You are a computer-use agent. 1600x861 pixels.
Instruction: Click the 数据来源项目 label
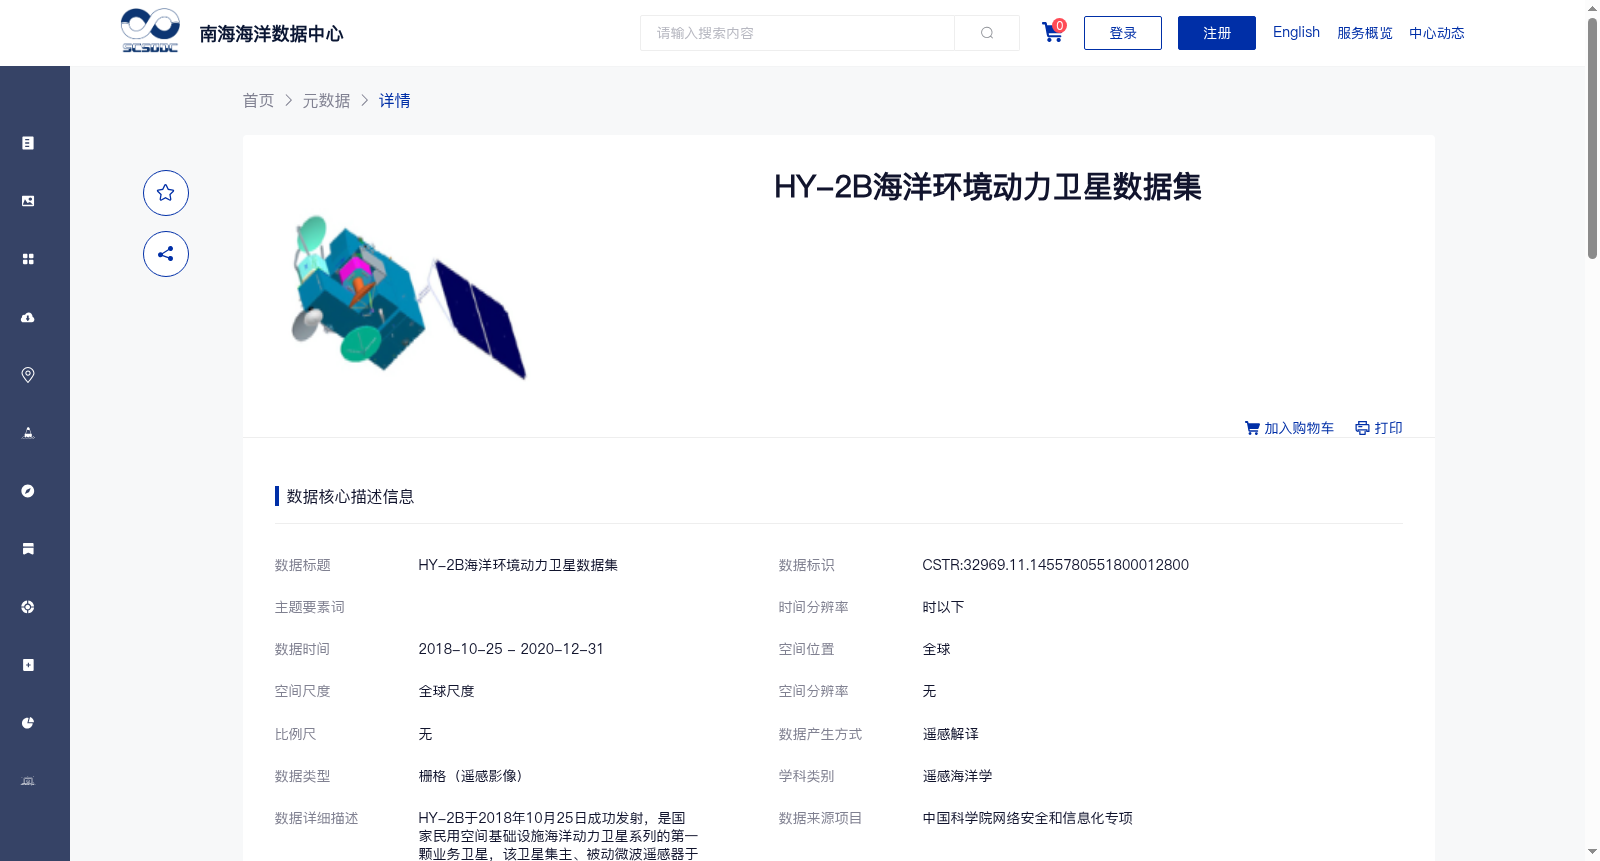coord(820,818)
